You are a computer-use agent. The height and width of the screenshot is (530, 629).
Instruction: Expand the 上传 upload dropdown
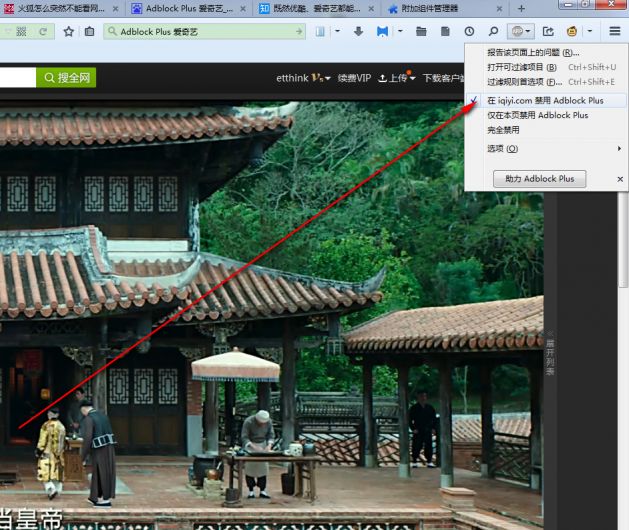pyautogui.click(x=412, y=78)
